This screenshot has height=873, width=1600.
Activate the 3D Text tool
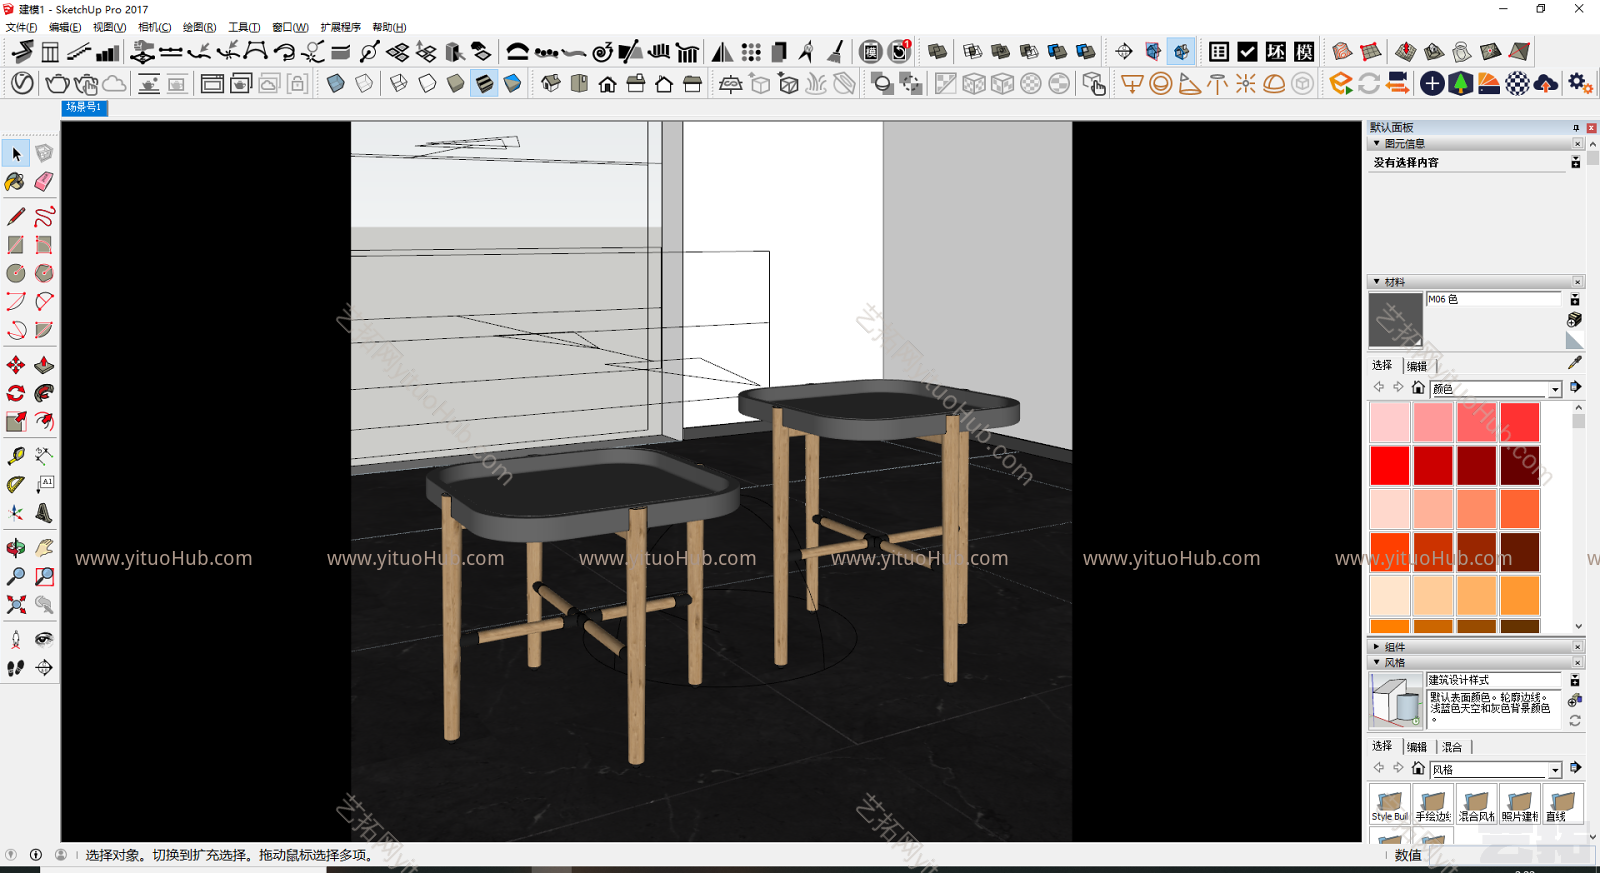click(44, 513)
